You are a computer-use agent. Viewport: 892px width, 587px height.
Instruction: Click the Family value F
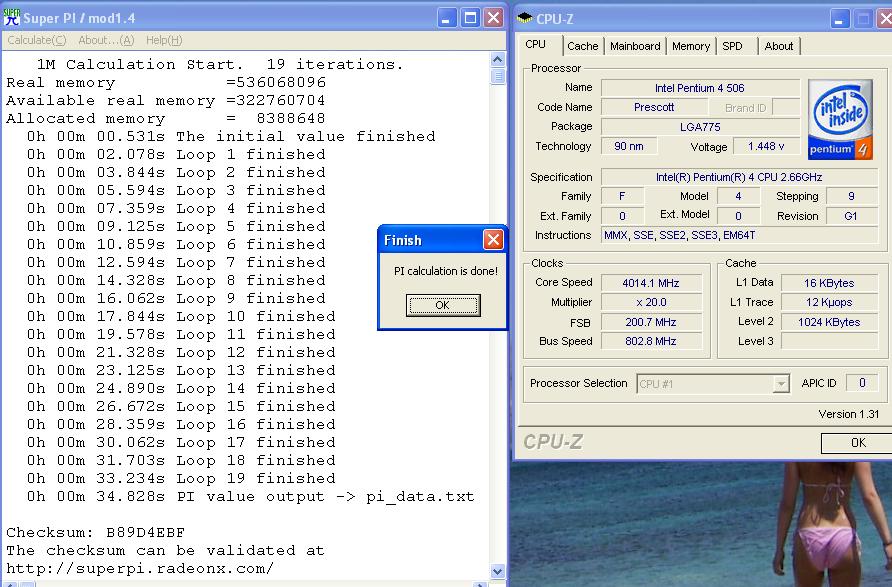(622, 196)
